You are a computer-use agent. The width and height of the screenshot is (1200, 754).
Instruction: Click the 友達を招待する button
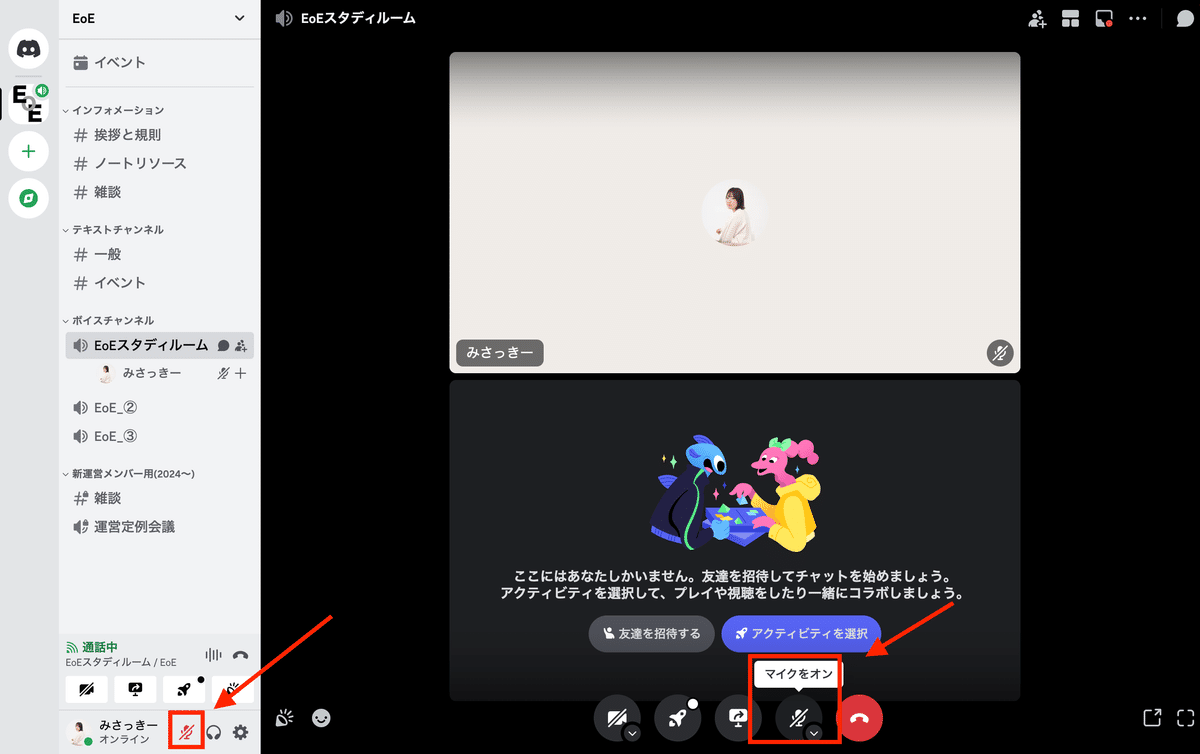pos(651,634)
